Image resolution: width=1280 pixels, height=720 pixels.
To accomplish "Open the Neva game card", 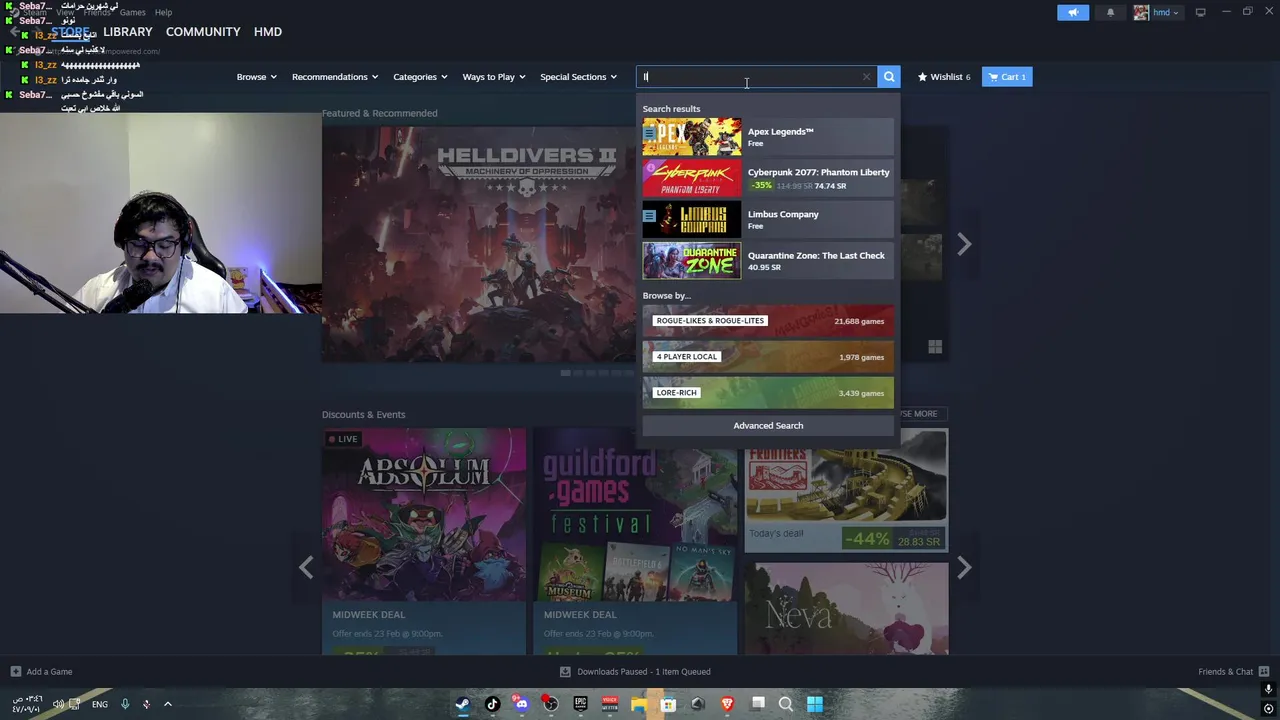I will [847, 609].
